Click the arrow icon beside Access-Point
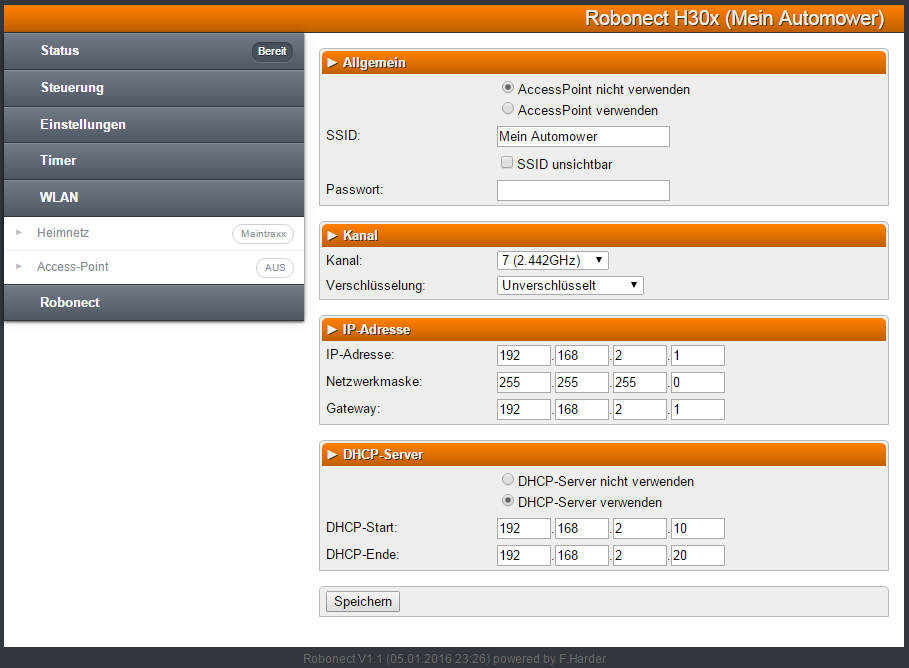The image size is (909, 668). tap(19, 267)
